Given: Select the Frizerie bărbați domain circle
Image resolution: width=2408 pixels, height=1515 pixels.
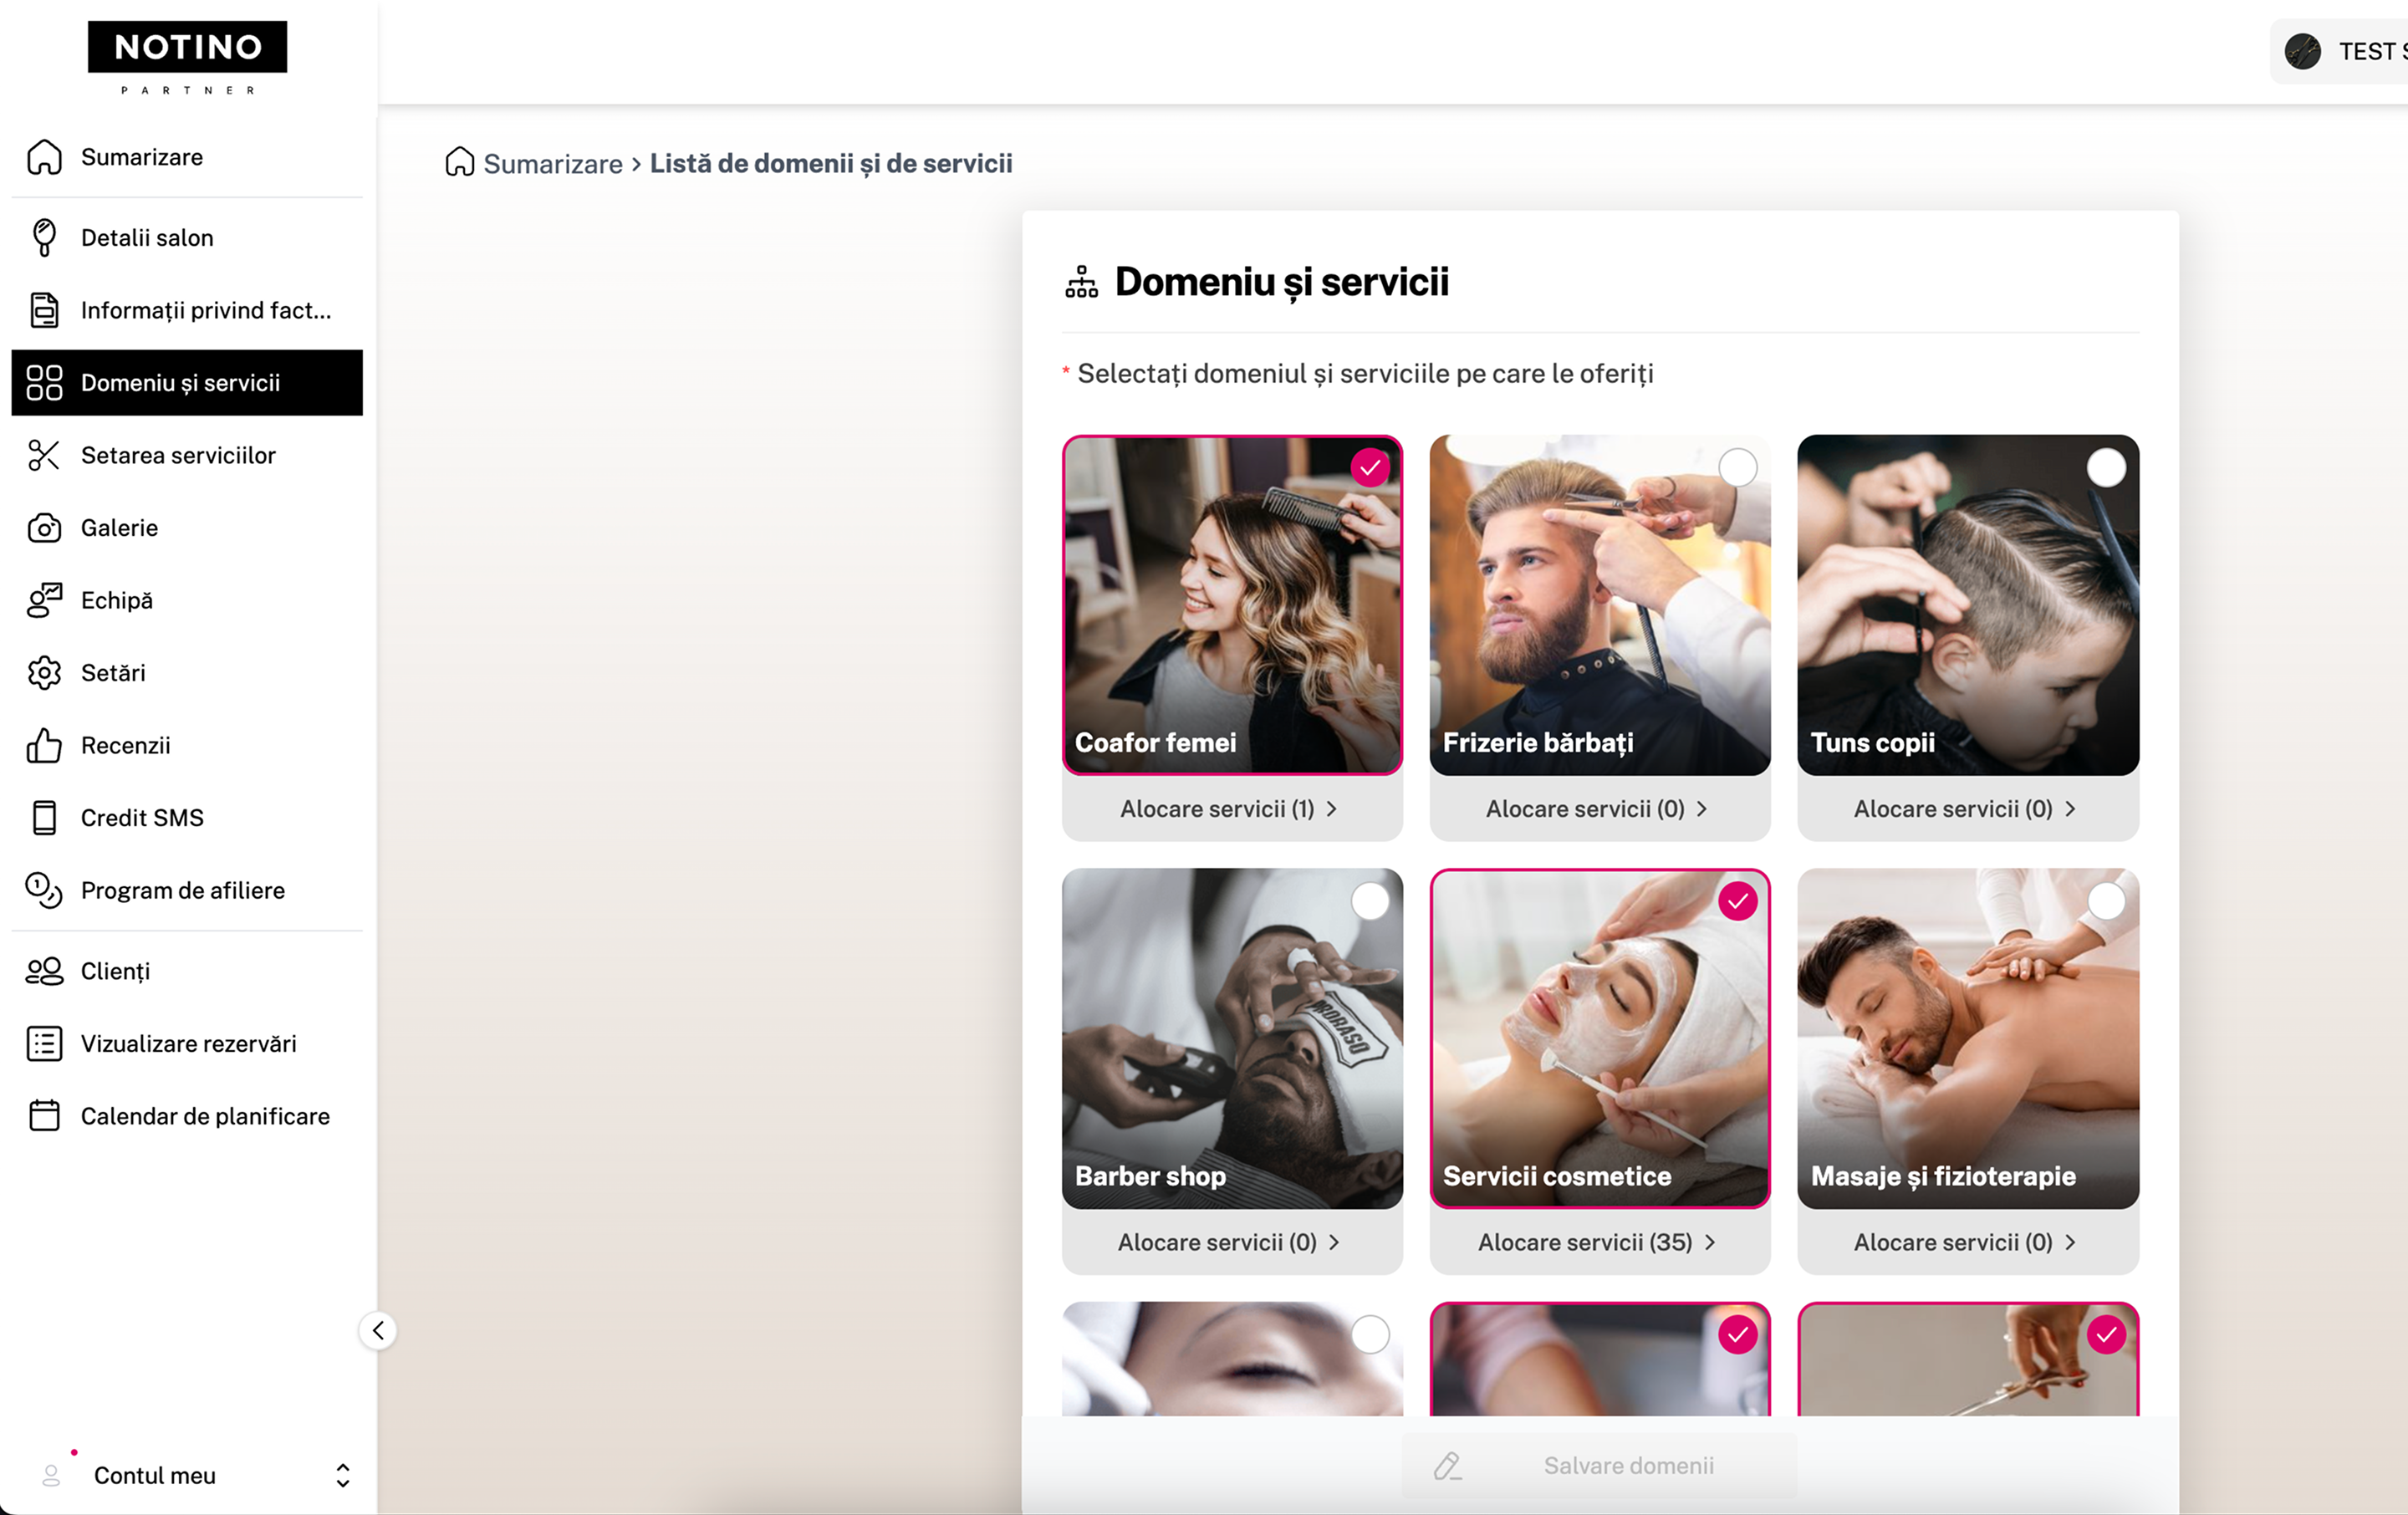Looking at the screenshot, I should pyautogui.click(x=1737, y=468).
